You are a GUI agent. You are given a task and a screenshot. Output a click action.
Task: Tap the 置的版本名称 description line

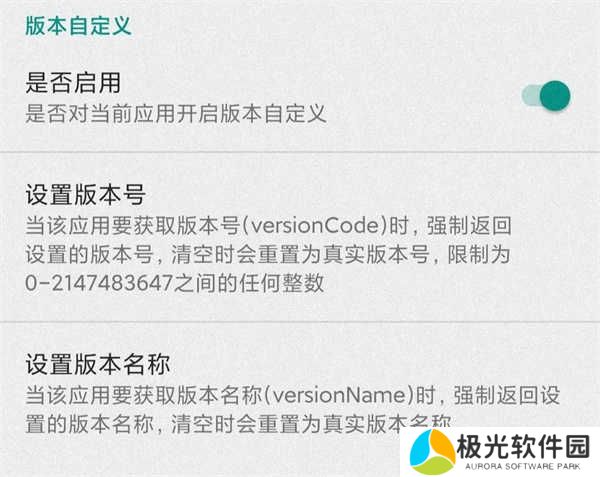238,424
